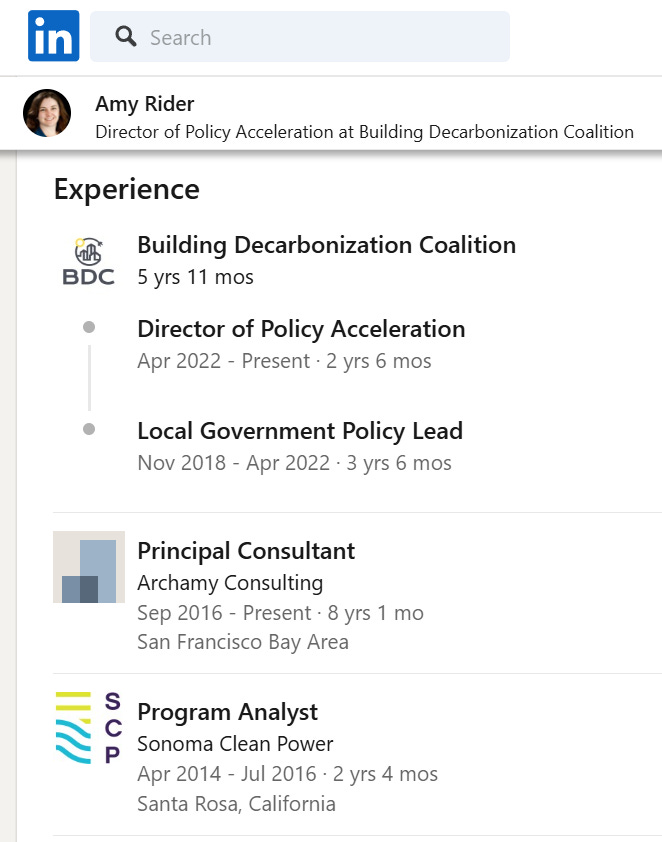662x842 pixels.
Task: Click the Experience section heading
Action: click(127, 190)
